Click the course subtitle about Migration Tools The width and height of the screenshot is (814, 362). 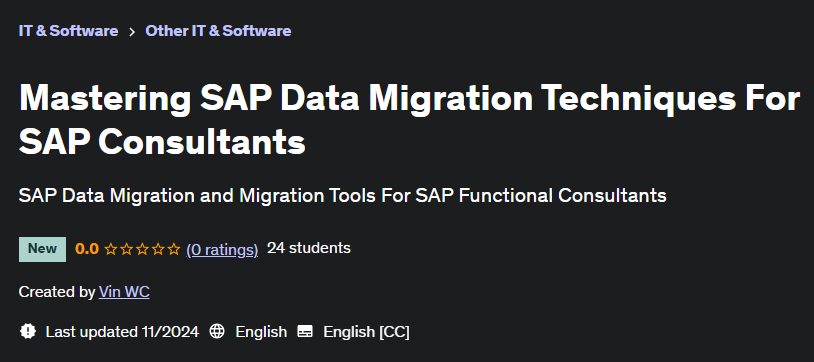tap(343, 196)
